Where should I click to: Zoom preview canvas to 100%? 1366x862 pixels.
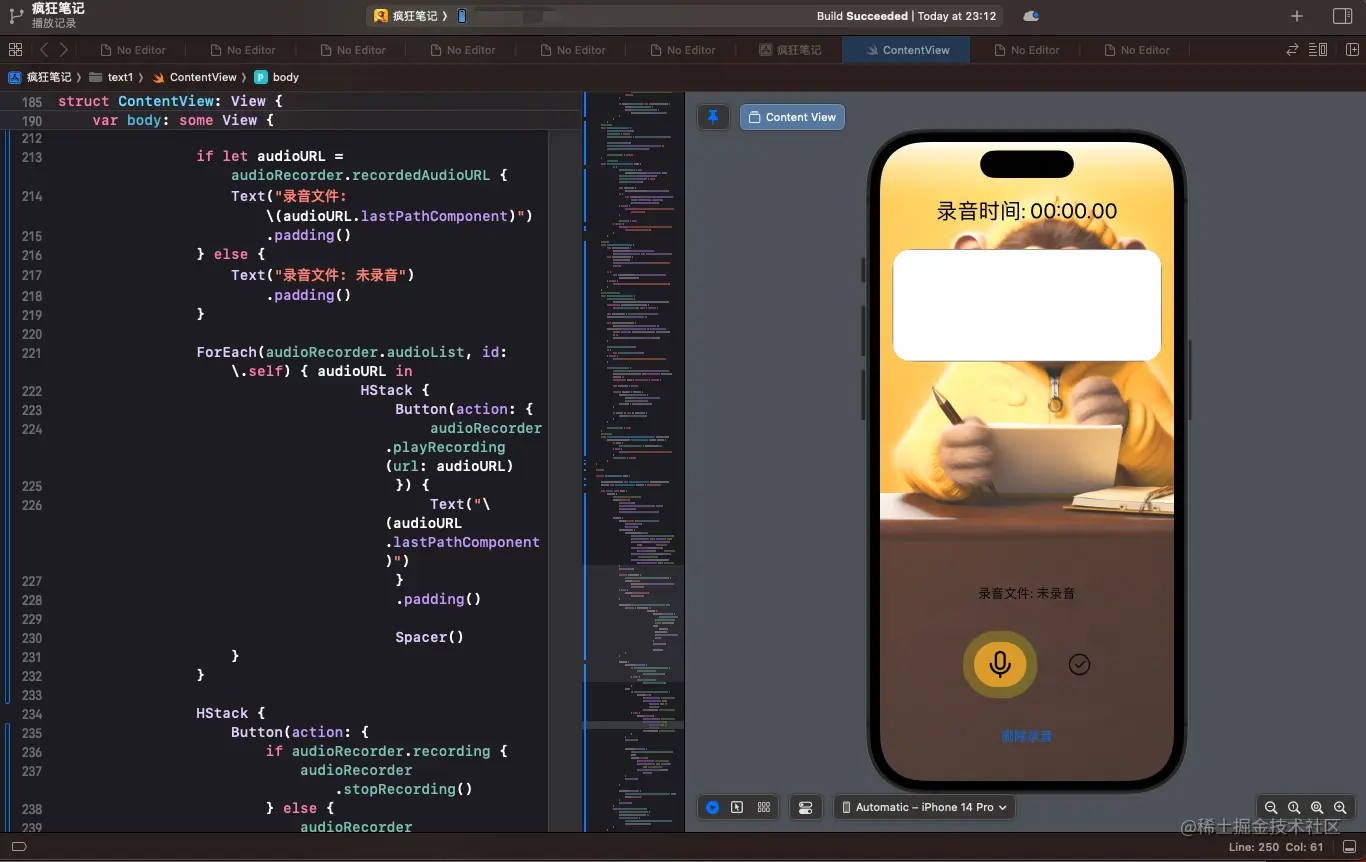[1294, 807]
